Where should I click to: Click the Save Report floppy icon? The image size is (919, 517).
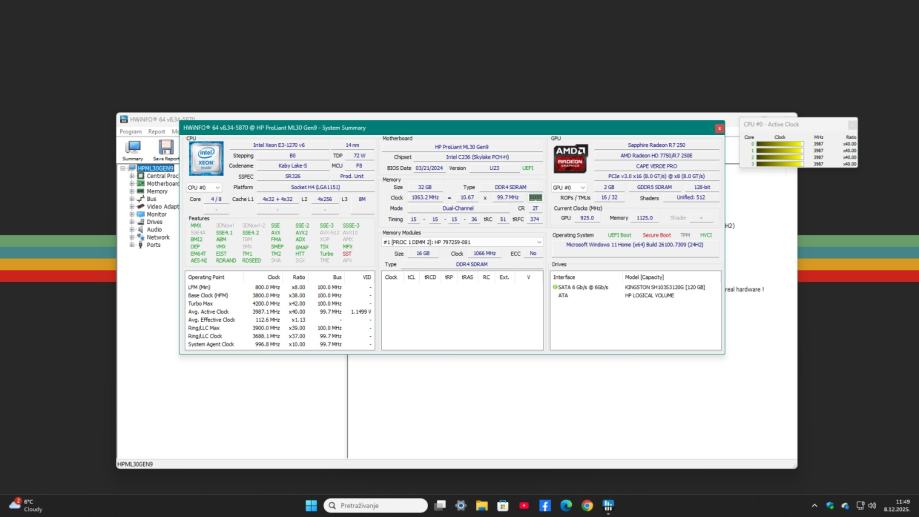pyautogui.click(x=166, y=149)
